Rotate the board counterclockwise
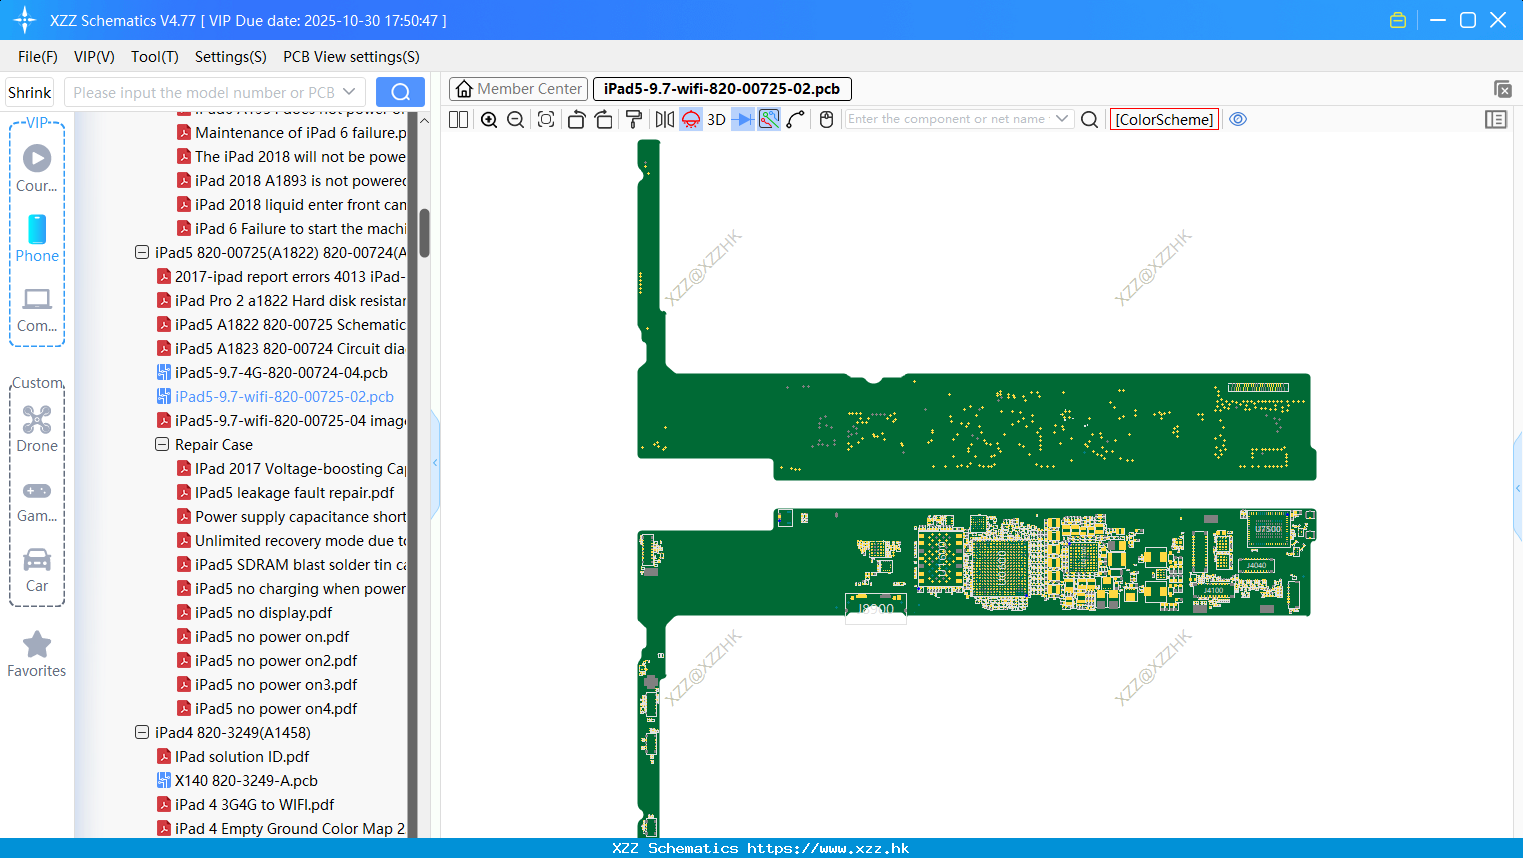The width and height of the screenshot is (1523, 858). pos(576,119)
